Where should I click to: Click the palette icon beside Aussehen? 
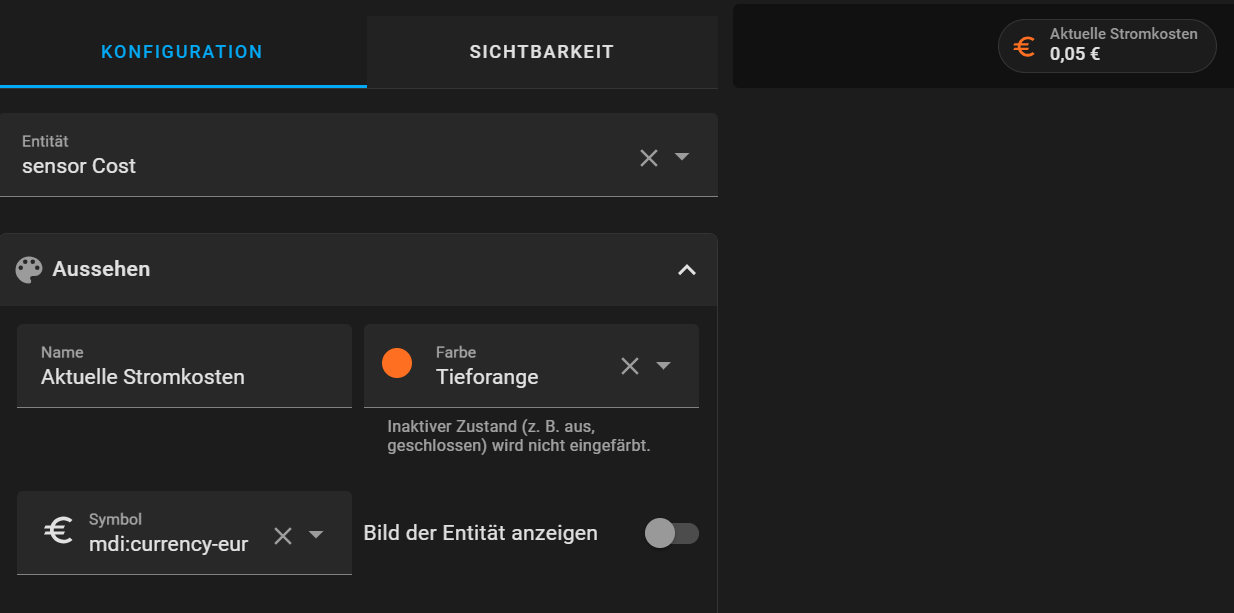tap(29, 269)
